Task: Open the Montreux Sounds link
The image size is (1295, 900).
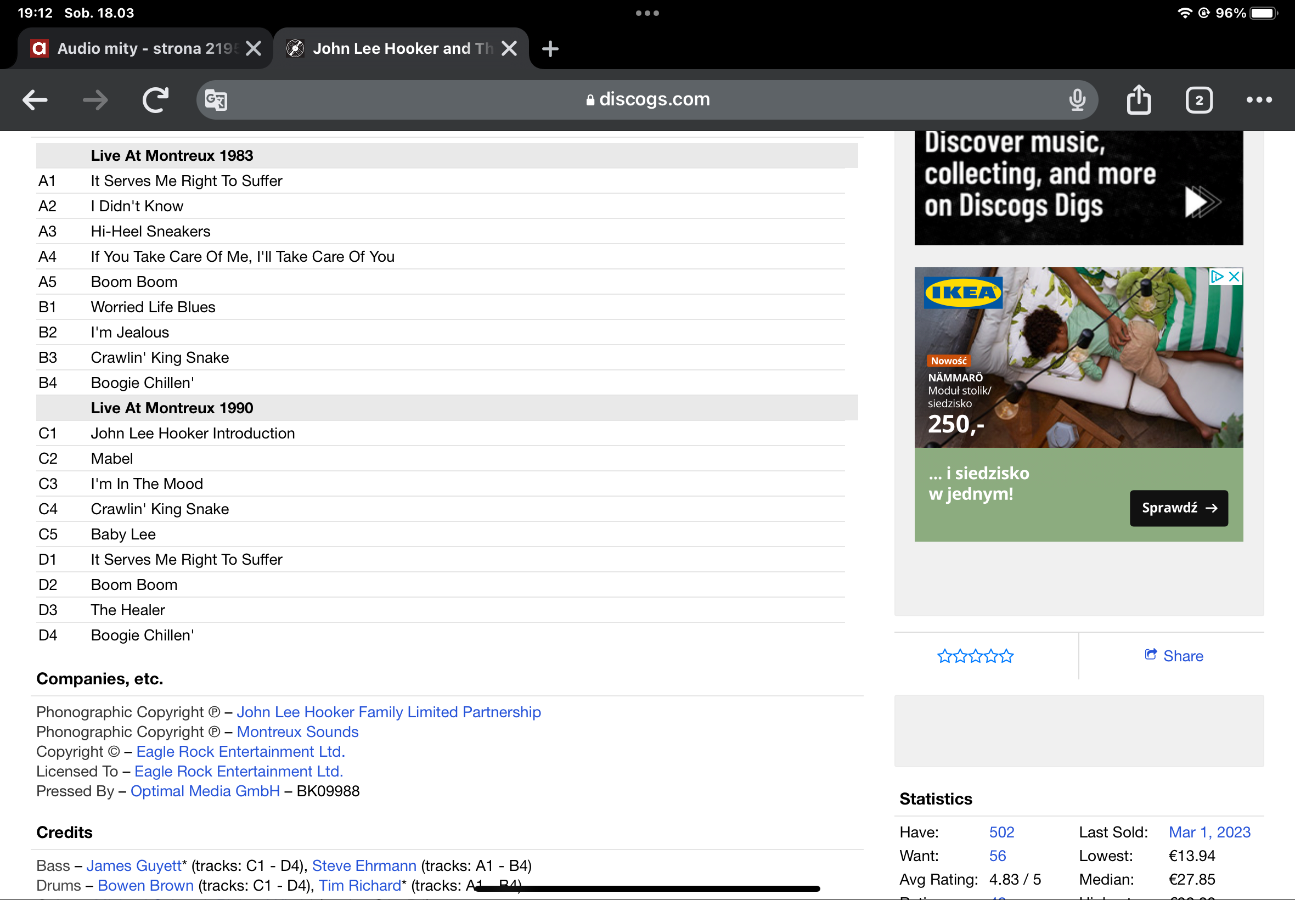Action: pyautogui.click(x=297, y=732)
